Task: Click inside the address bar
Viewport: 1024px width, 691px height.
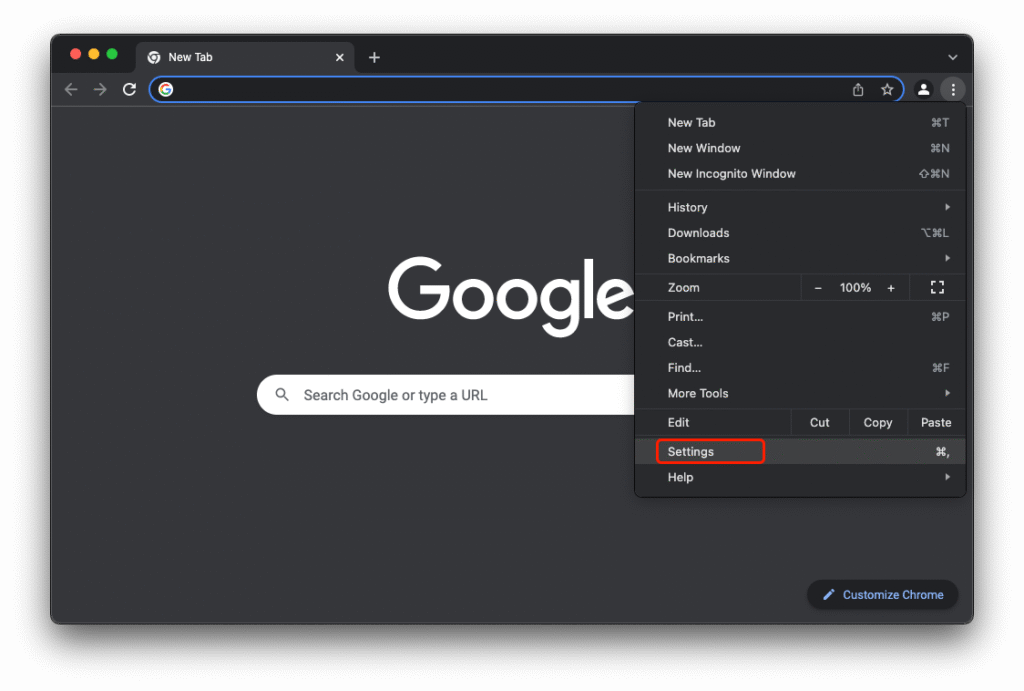Action: (450, 89)
